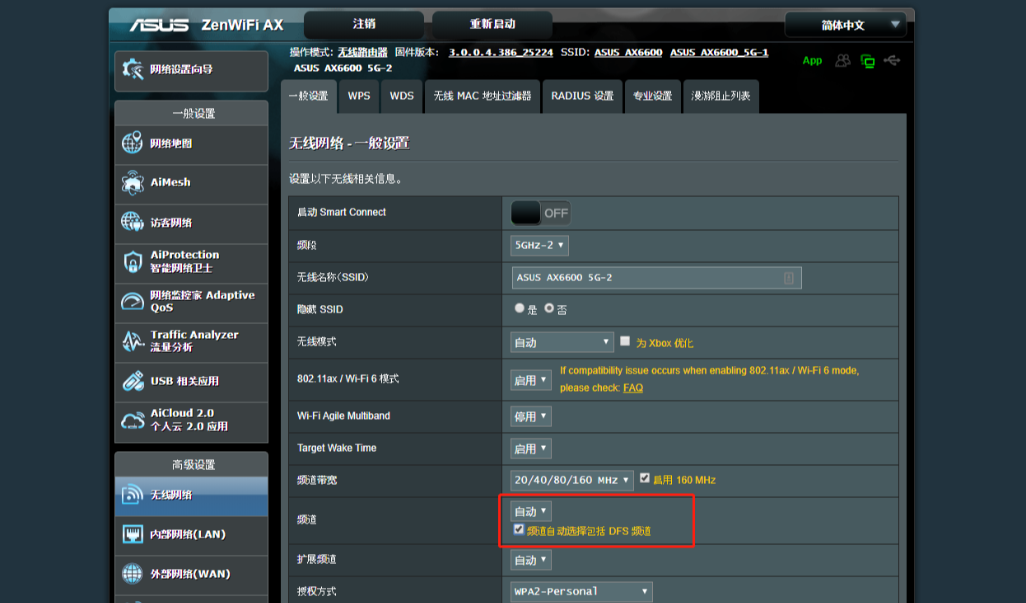The image size is (1026, 603).
Task: Select 否 for hidden SSID
Action: tap(549, 308)
